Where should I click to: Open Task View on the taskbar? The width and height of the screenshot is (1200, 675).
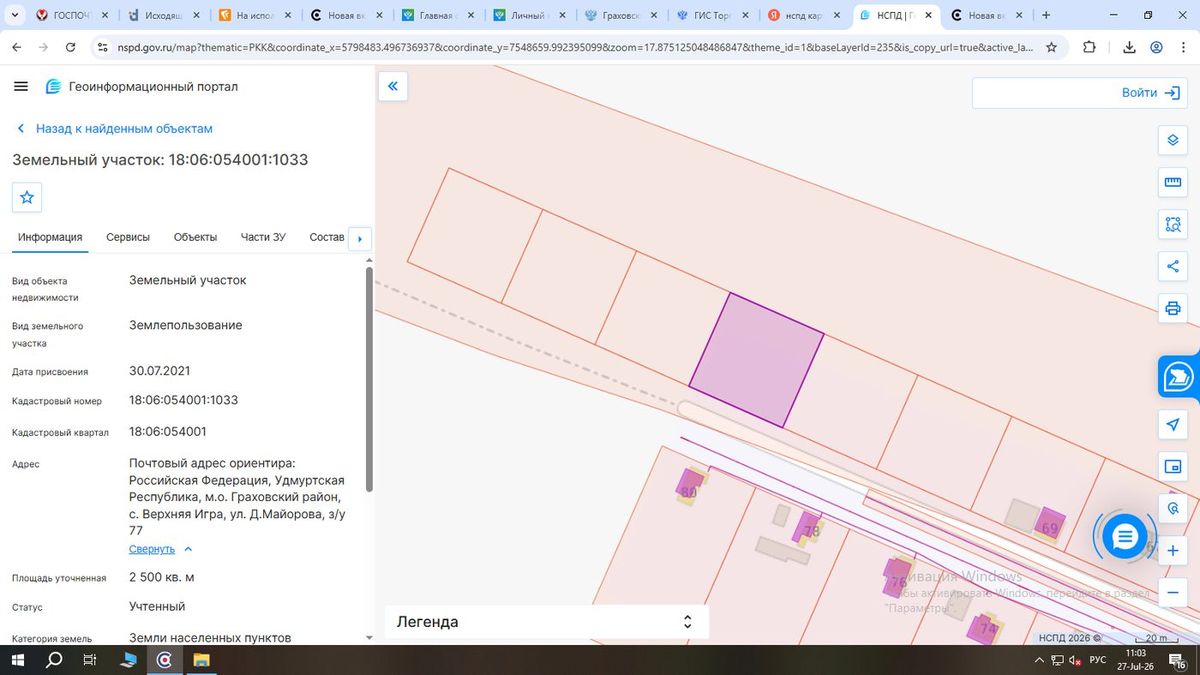pos(90,660)
